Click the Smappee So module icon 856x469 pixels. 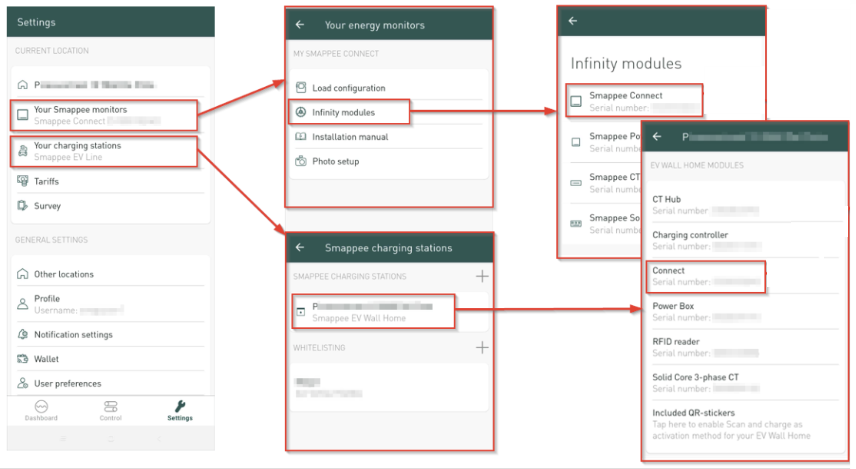(x=576, y=223)
